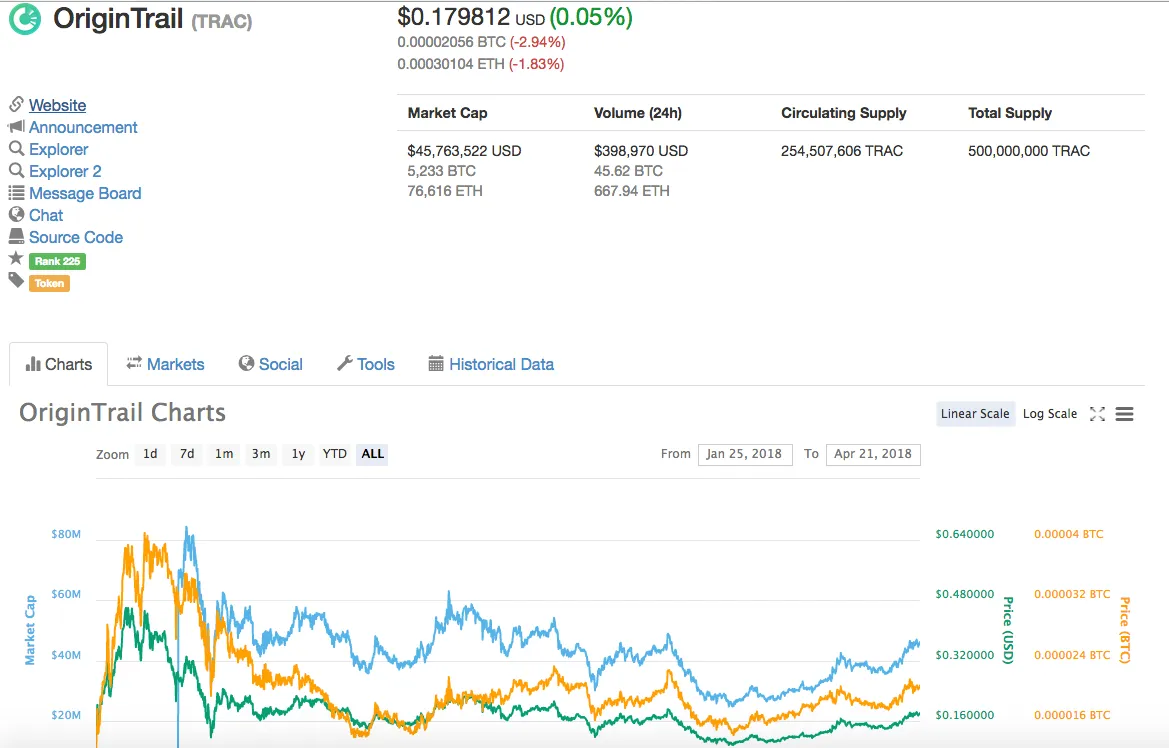This screenshot has height=748, width=1169.
Task: Click the tag icon beside Token badge
Action: [x=16, y=280]
